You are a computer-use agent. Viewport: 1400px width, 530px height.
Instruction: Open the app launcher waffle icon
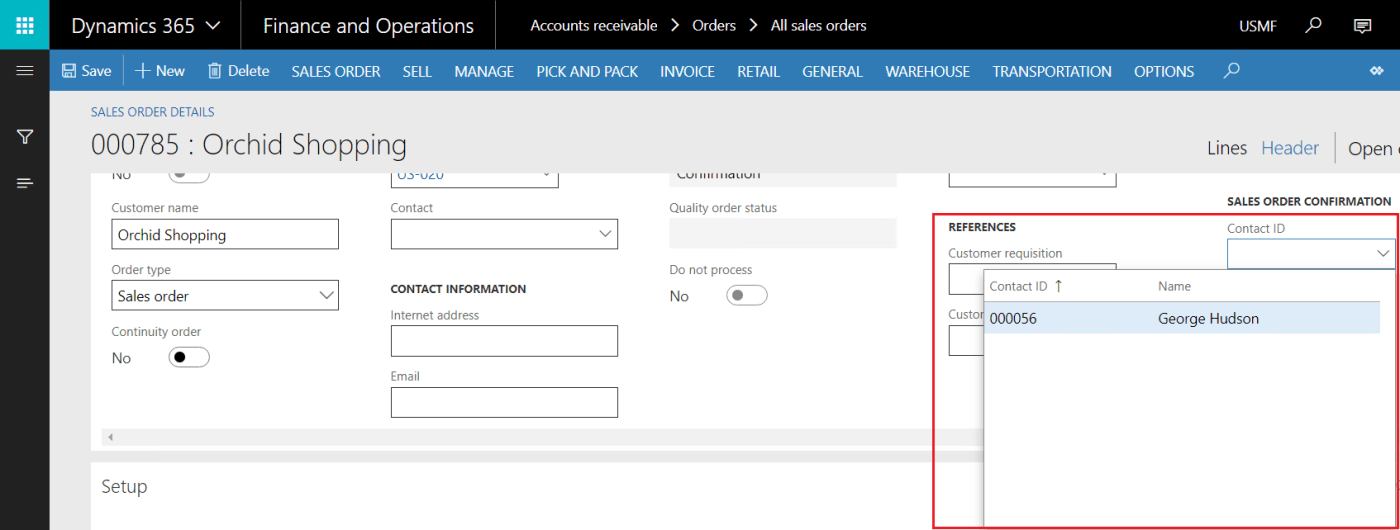coord(24,25)
